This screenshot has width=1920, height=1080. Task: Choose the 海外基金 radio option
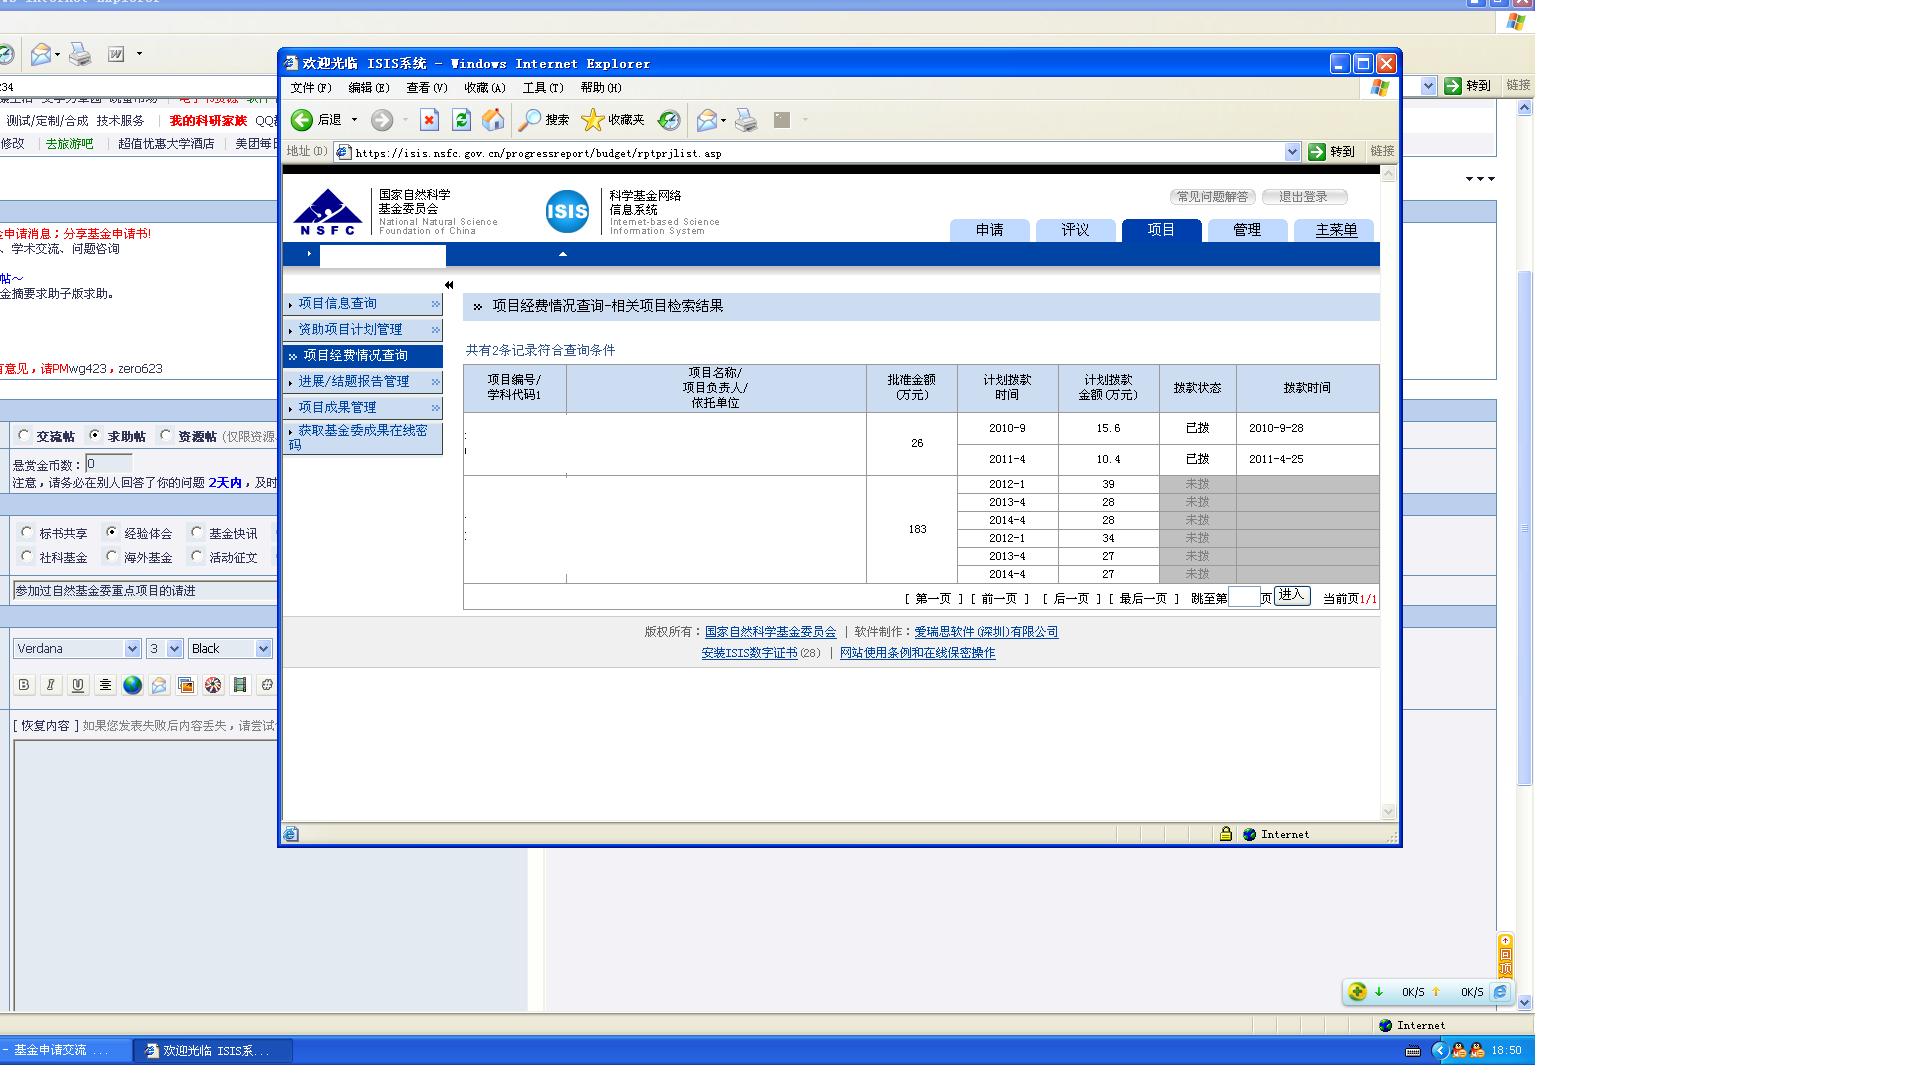click(112, 557)
